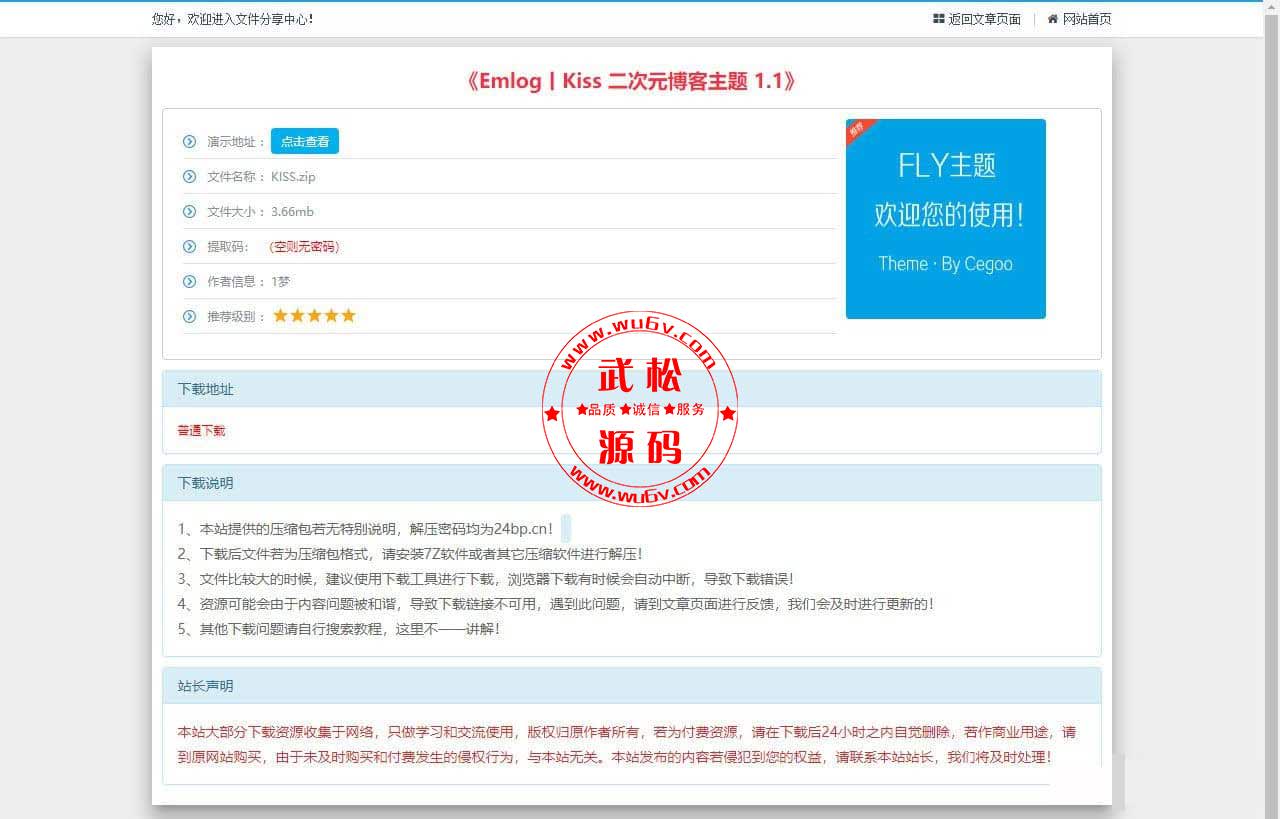Click the 站长声明 section header

tap(632, 686)
